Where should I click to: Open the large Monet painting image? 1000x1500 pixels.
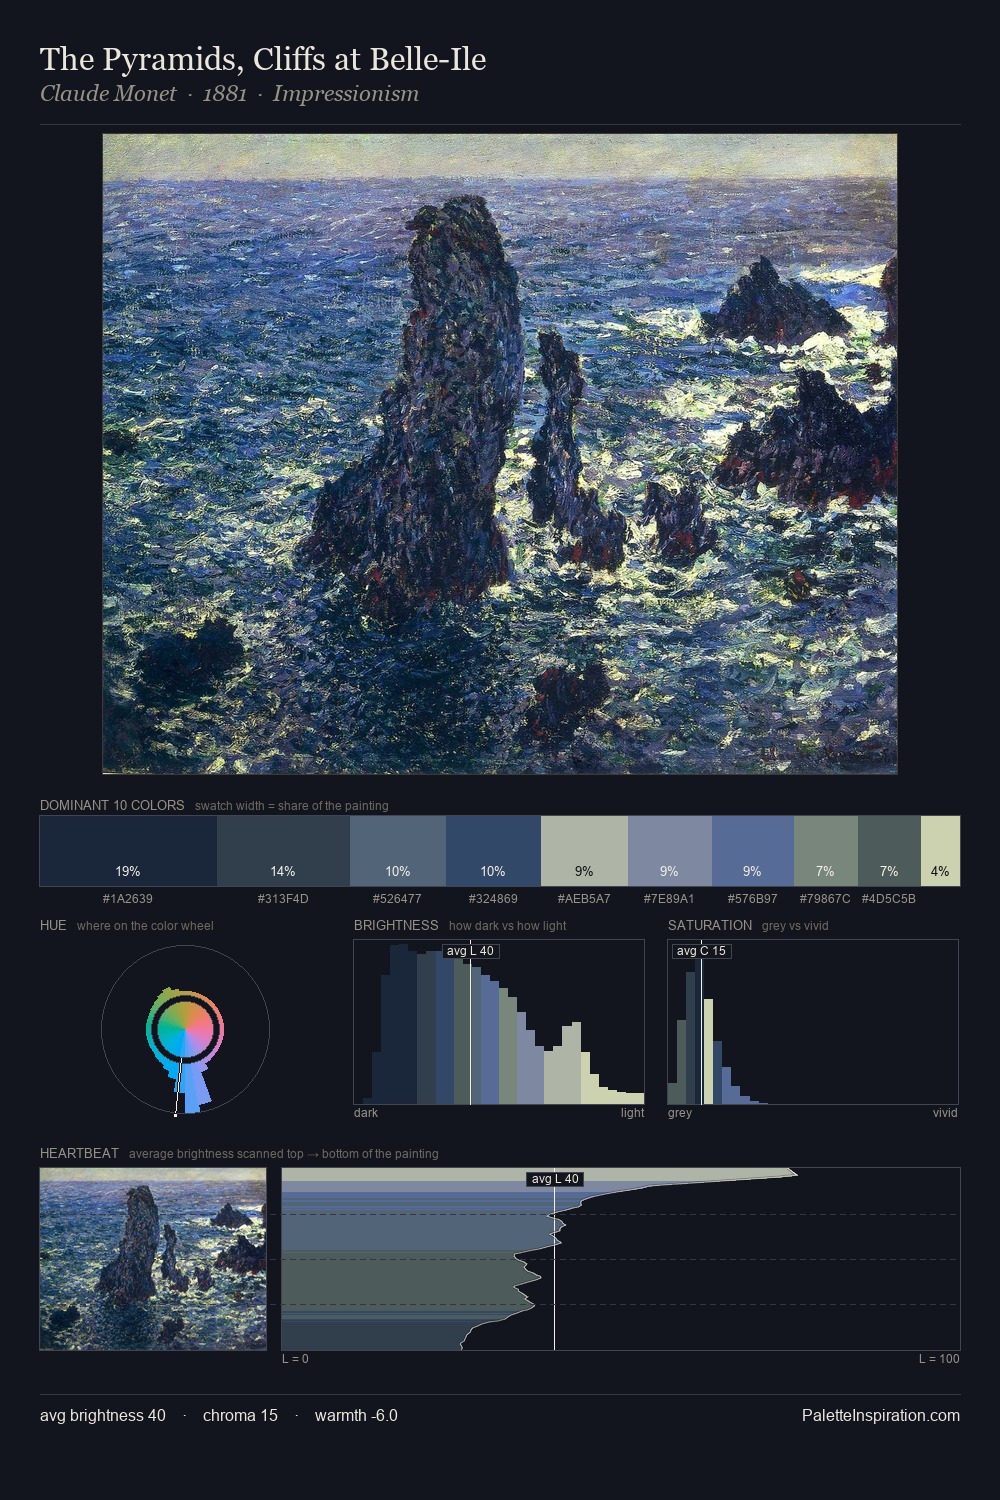coord(500,454)
